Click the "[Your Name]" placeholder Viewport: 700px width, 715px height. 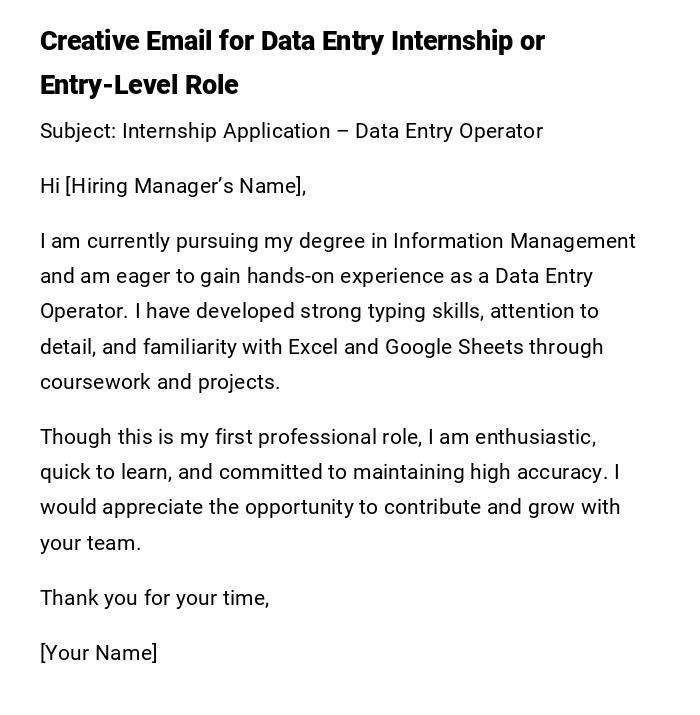point(98,653)
